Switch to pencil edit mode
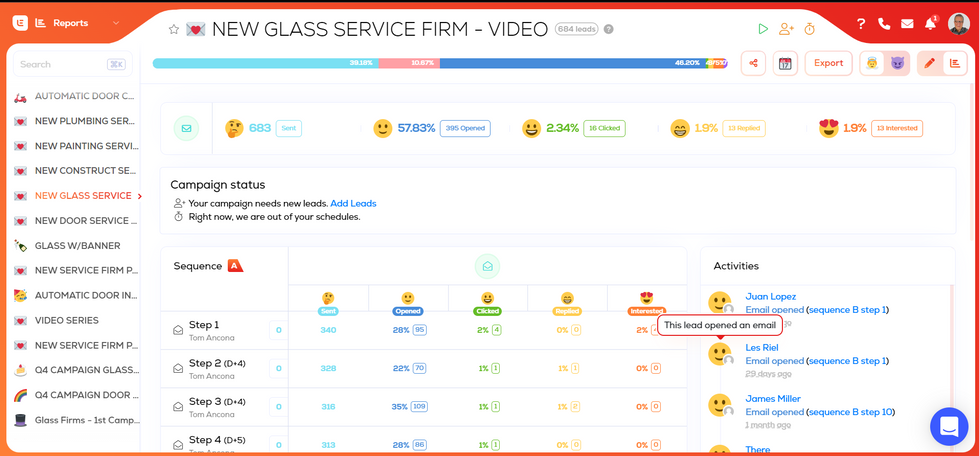 pyautogui.click(x=929, y=63)
